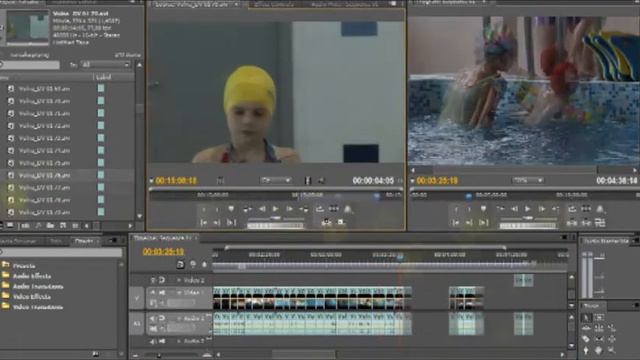Viewport: 640px width, 360px height.
Task: Open Source monitor zoom level dropdown
Action: (276, 180)
